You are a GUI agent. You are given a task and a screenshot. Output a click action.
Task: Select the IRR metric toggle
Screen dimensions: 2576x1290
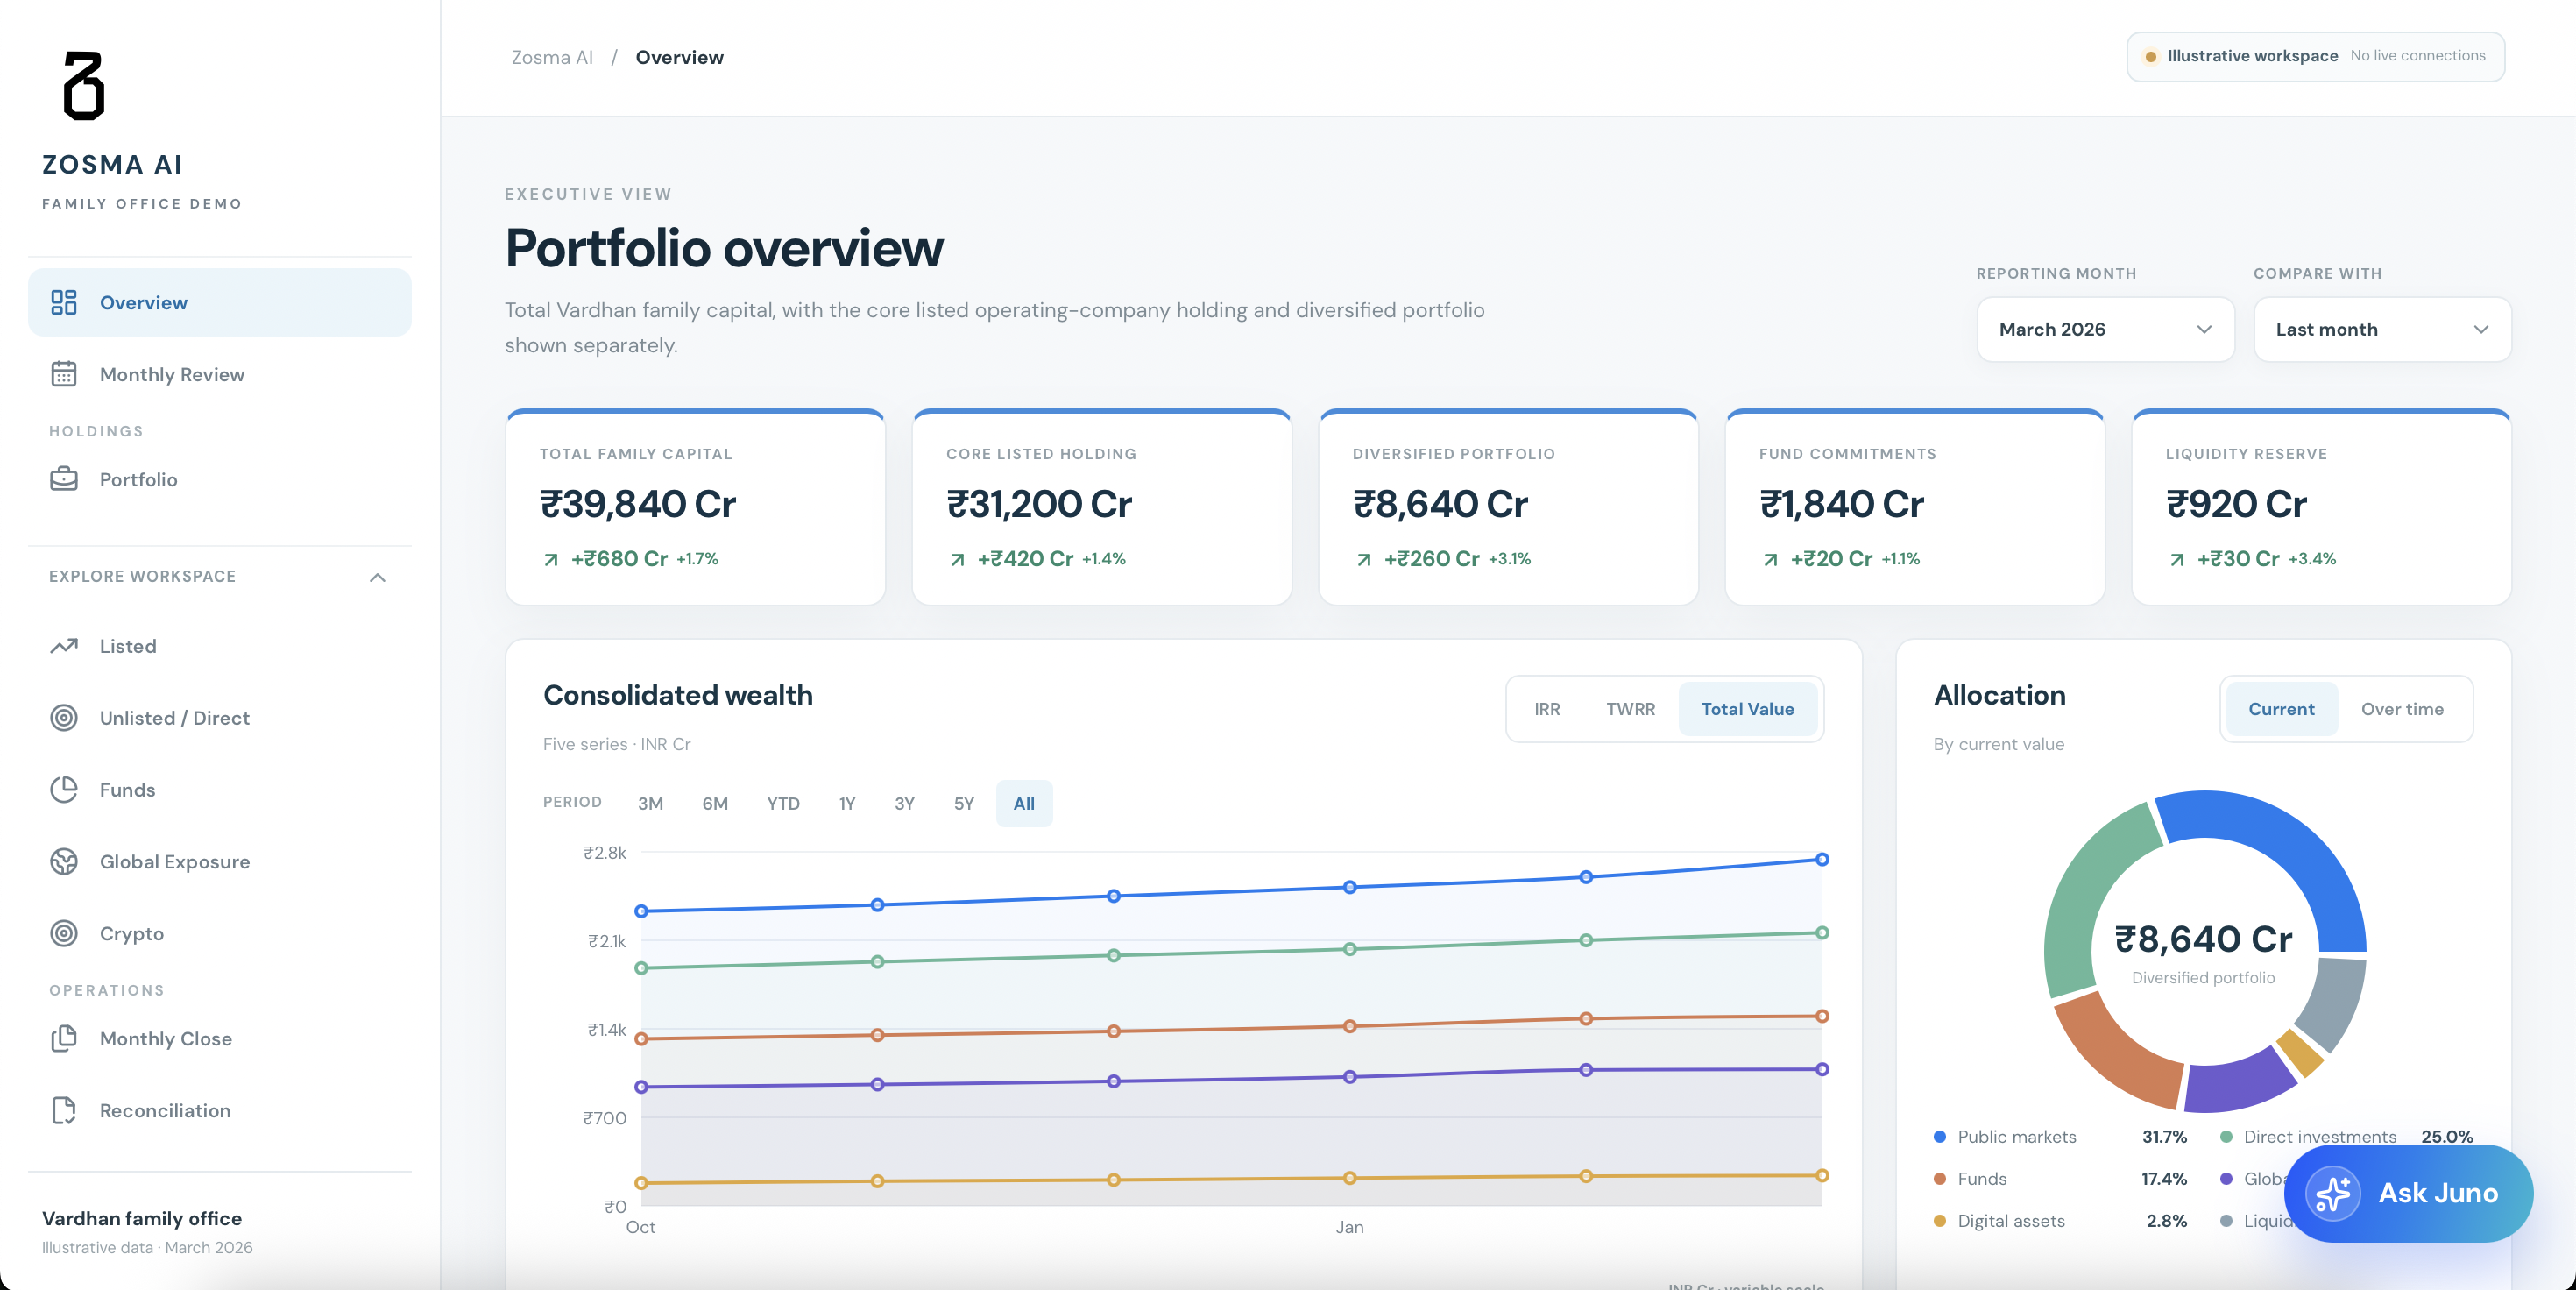(1547, 709)
